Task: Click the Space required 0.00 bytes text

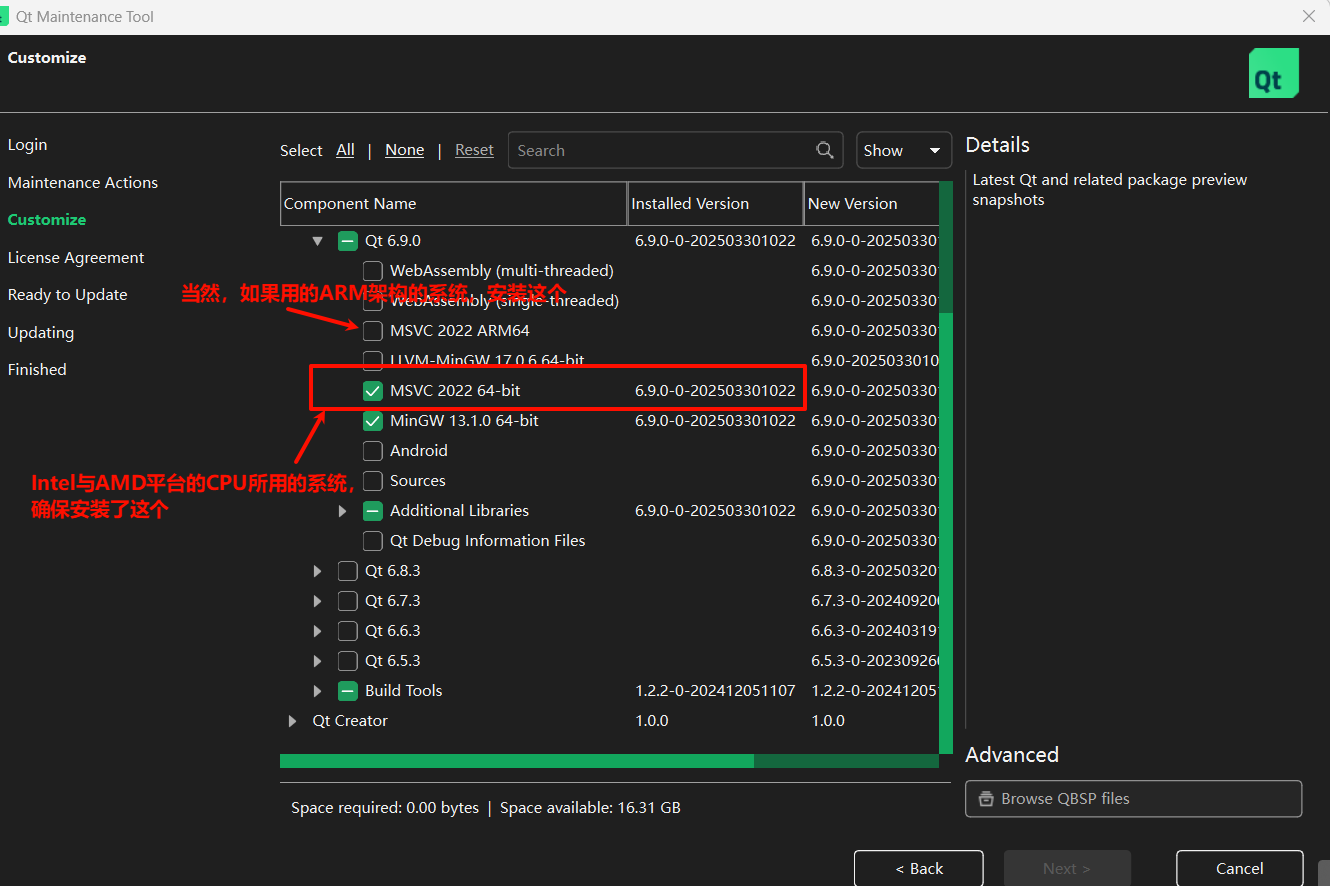Action: click(x=385, y=808)
